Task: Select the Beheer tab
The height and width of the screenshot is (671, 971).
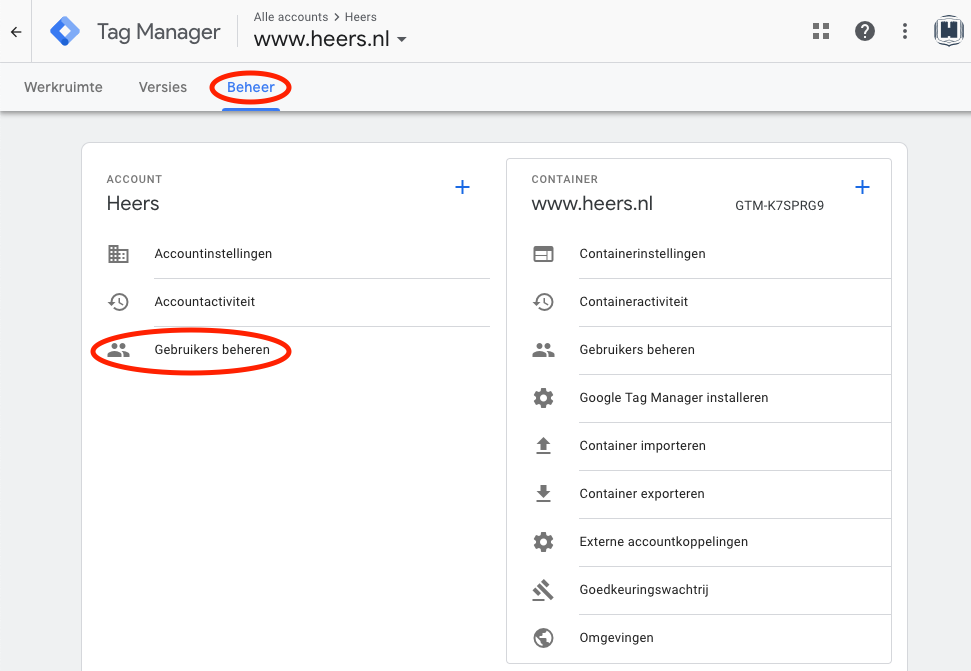Action: (251, 87)
